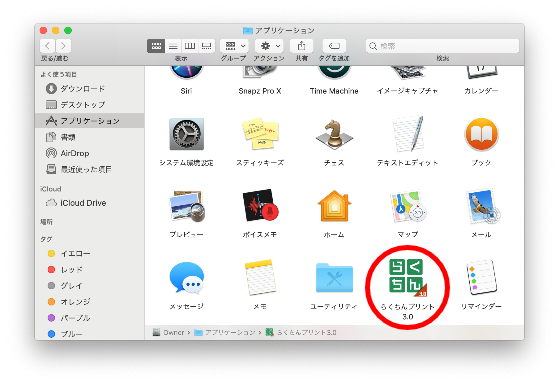Select AirDrop in the sidebar
Screen dimensions: 559x386
pyautogui.click(x=90, y=153)
